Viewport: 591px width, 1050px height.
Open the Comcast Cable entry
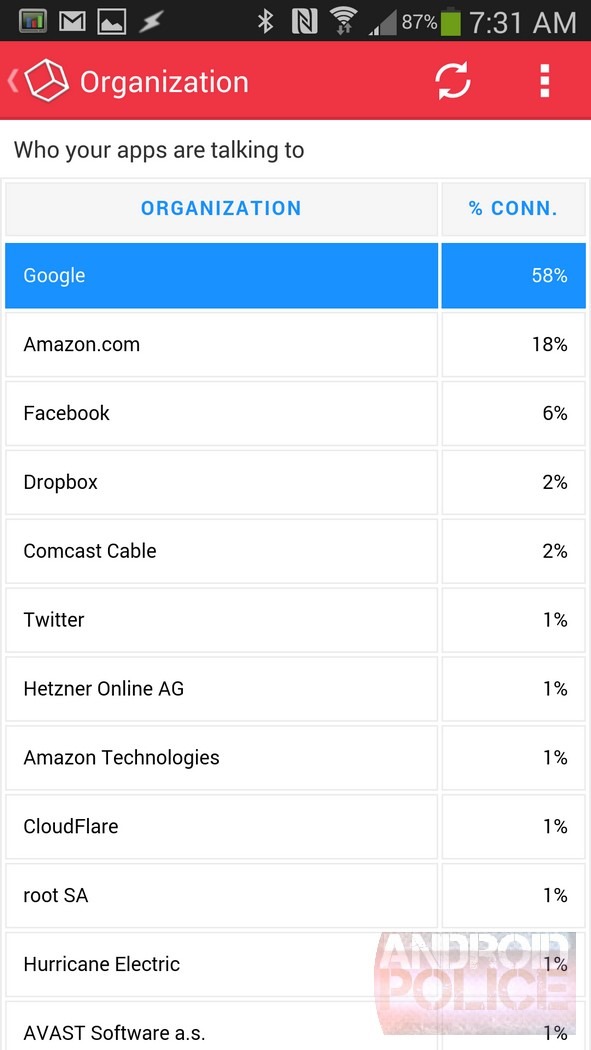click(x=295, y=551)
